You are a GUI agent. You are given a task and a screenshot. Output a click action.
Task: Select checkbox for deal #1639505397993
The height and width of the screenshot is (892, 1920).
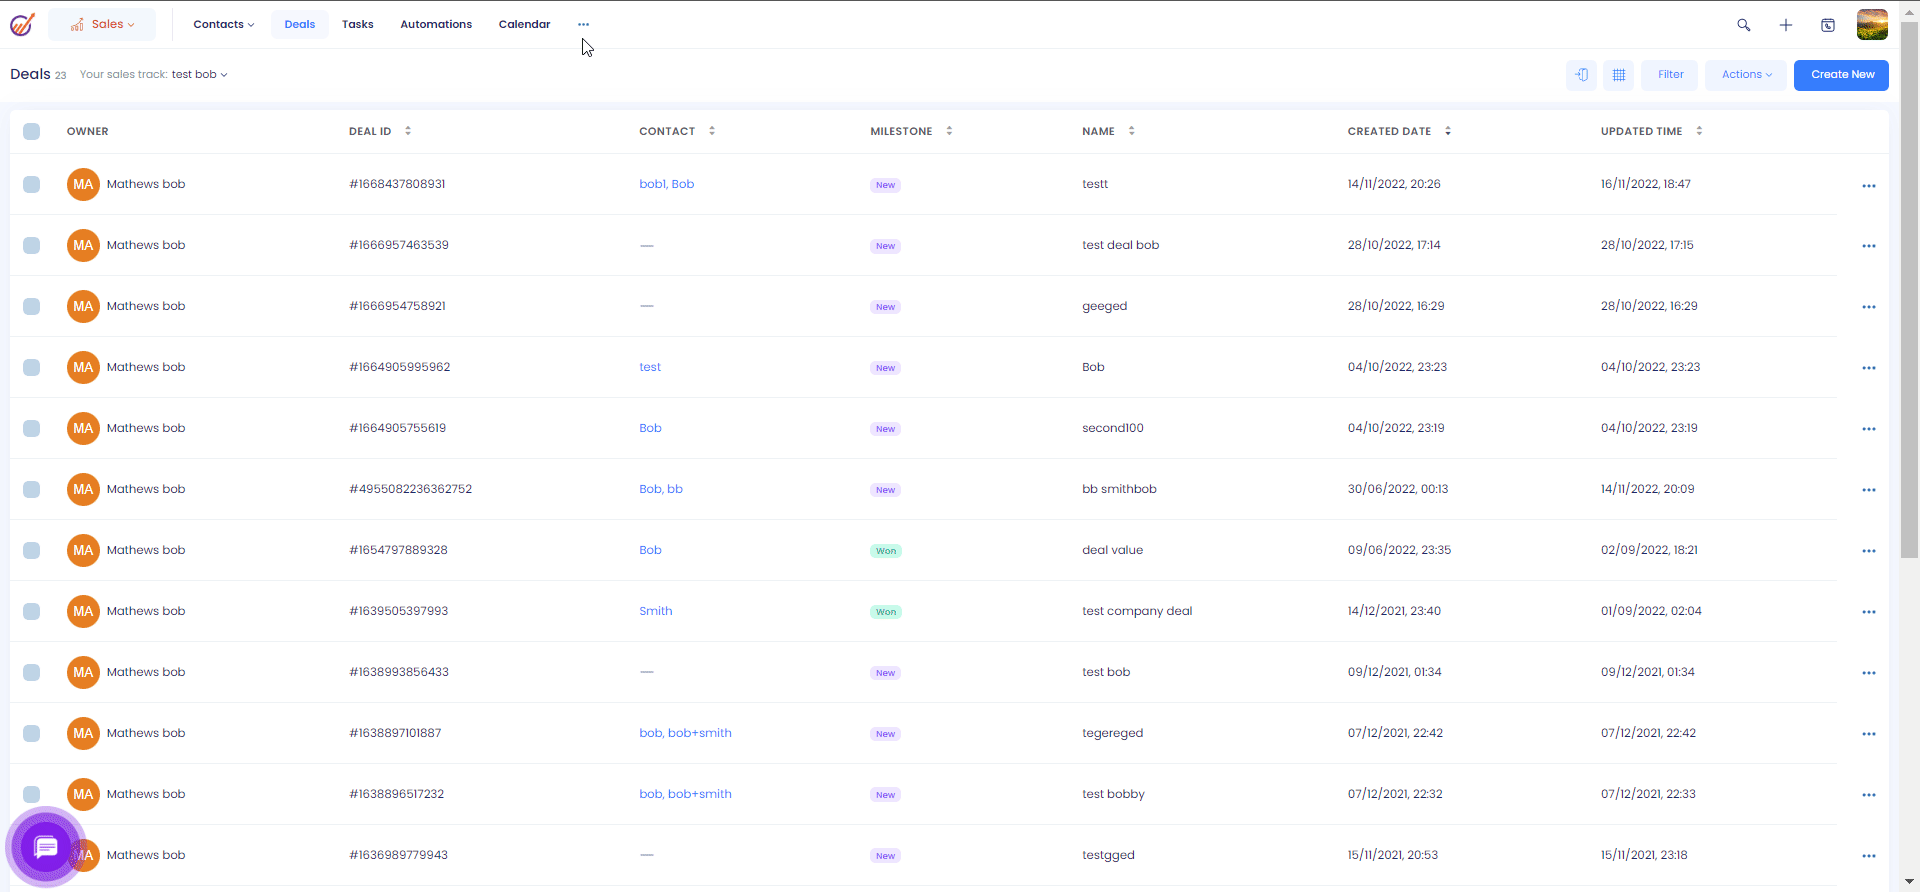click(x=32, y=611)
